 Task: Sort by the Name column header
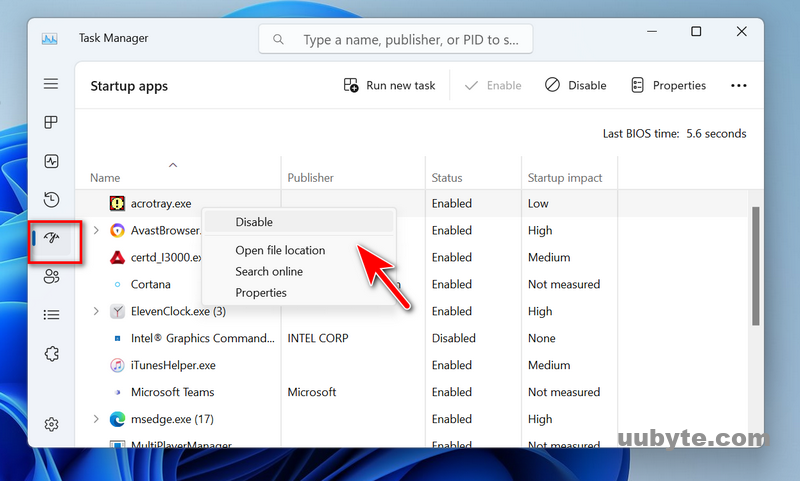tap(105, 178)
